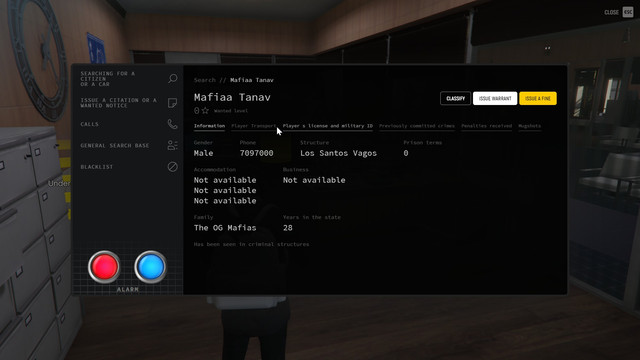Switch to the Information tab
The width and height of the screenshot is (640, 360).
tap(209, 126)
